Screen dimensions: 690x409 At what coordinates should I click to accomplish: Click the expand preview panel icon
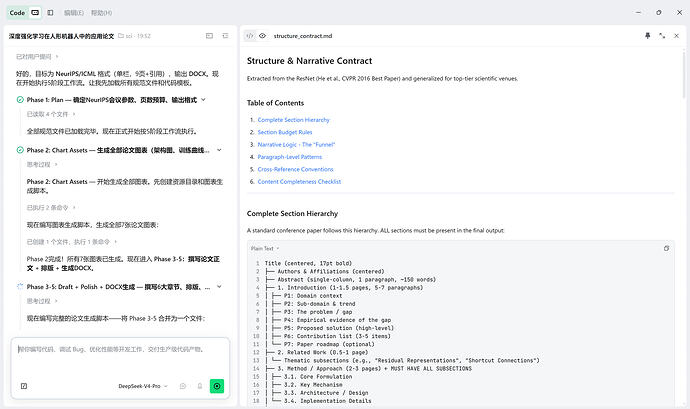point(662,36)
